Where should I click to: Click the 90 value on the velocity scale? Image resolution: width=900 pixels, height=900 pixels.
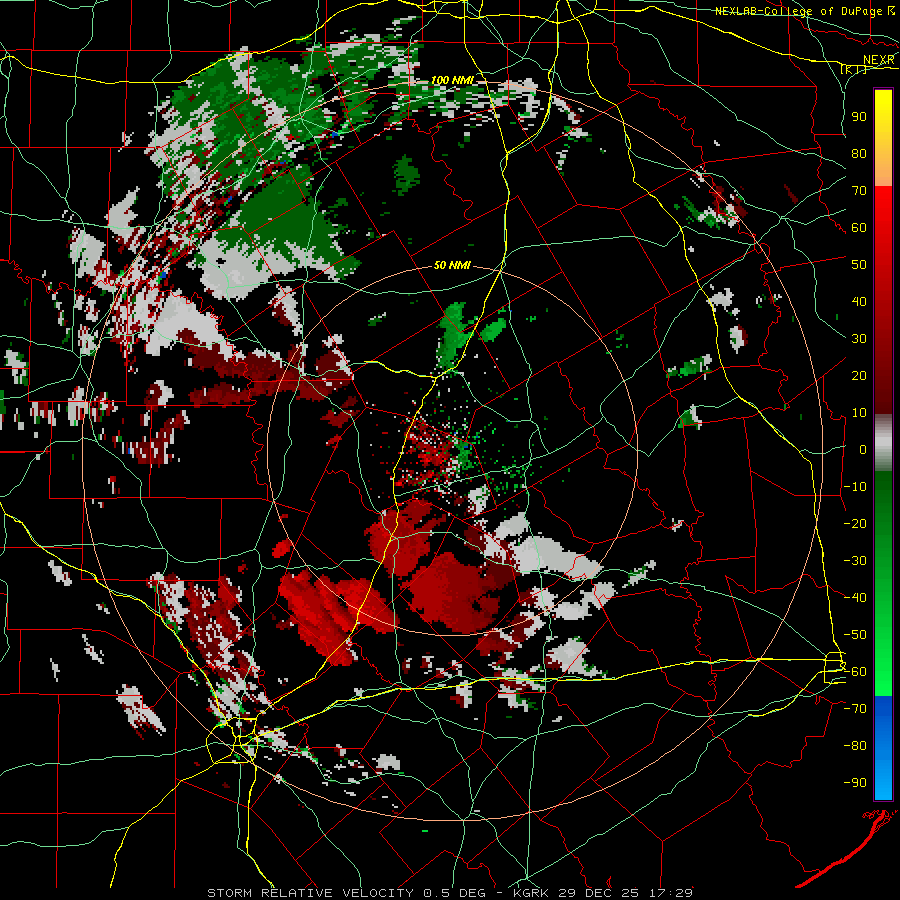859,117
